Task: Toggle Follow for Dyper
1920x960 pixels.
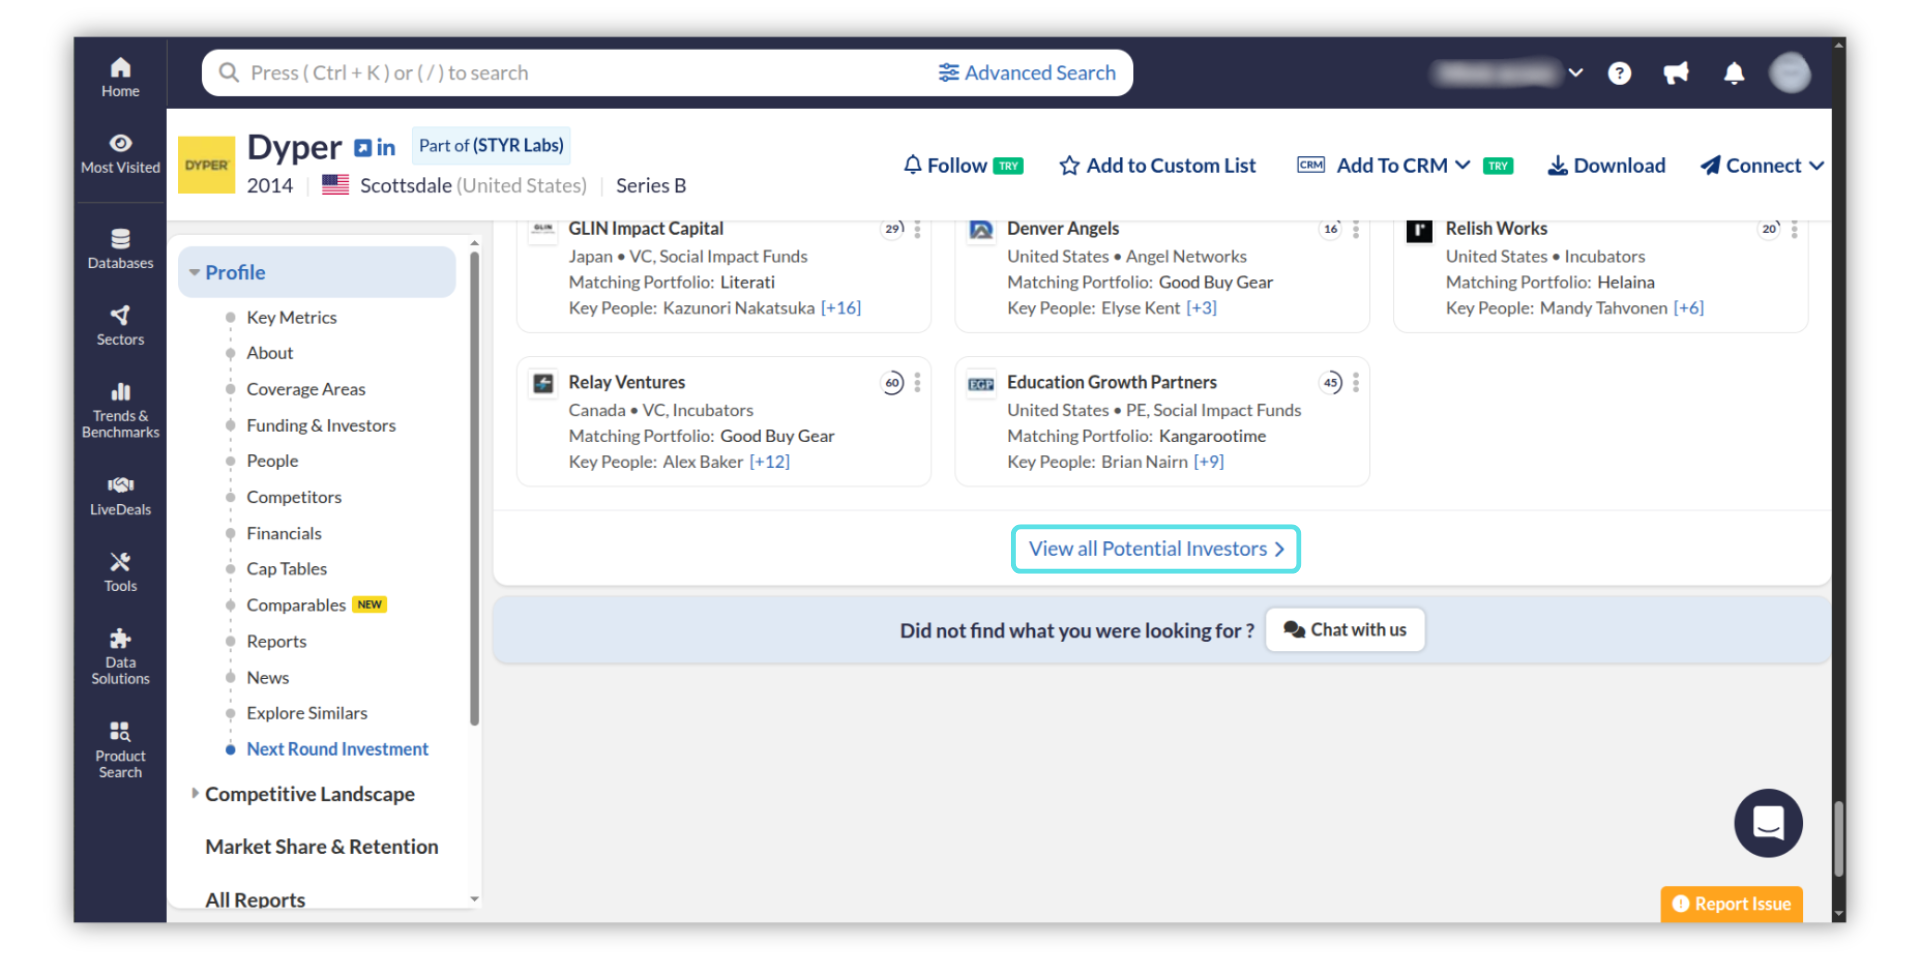Action: pyautogui.click(x=945, y=166)
